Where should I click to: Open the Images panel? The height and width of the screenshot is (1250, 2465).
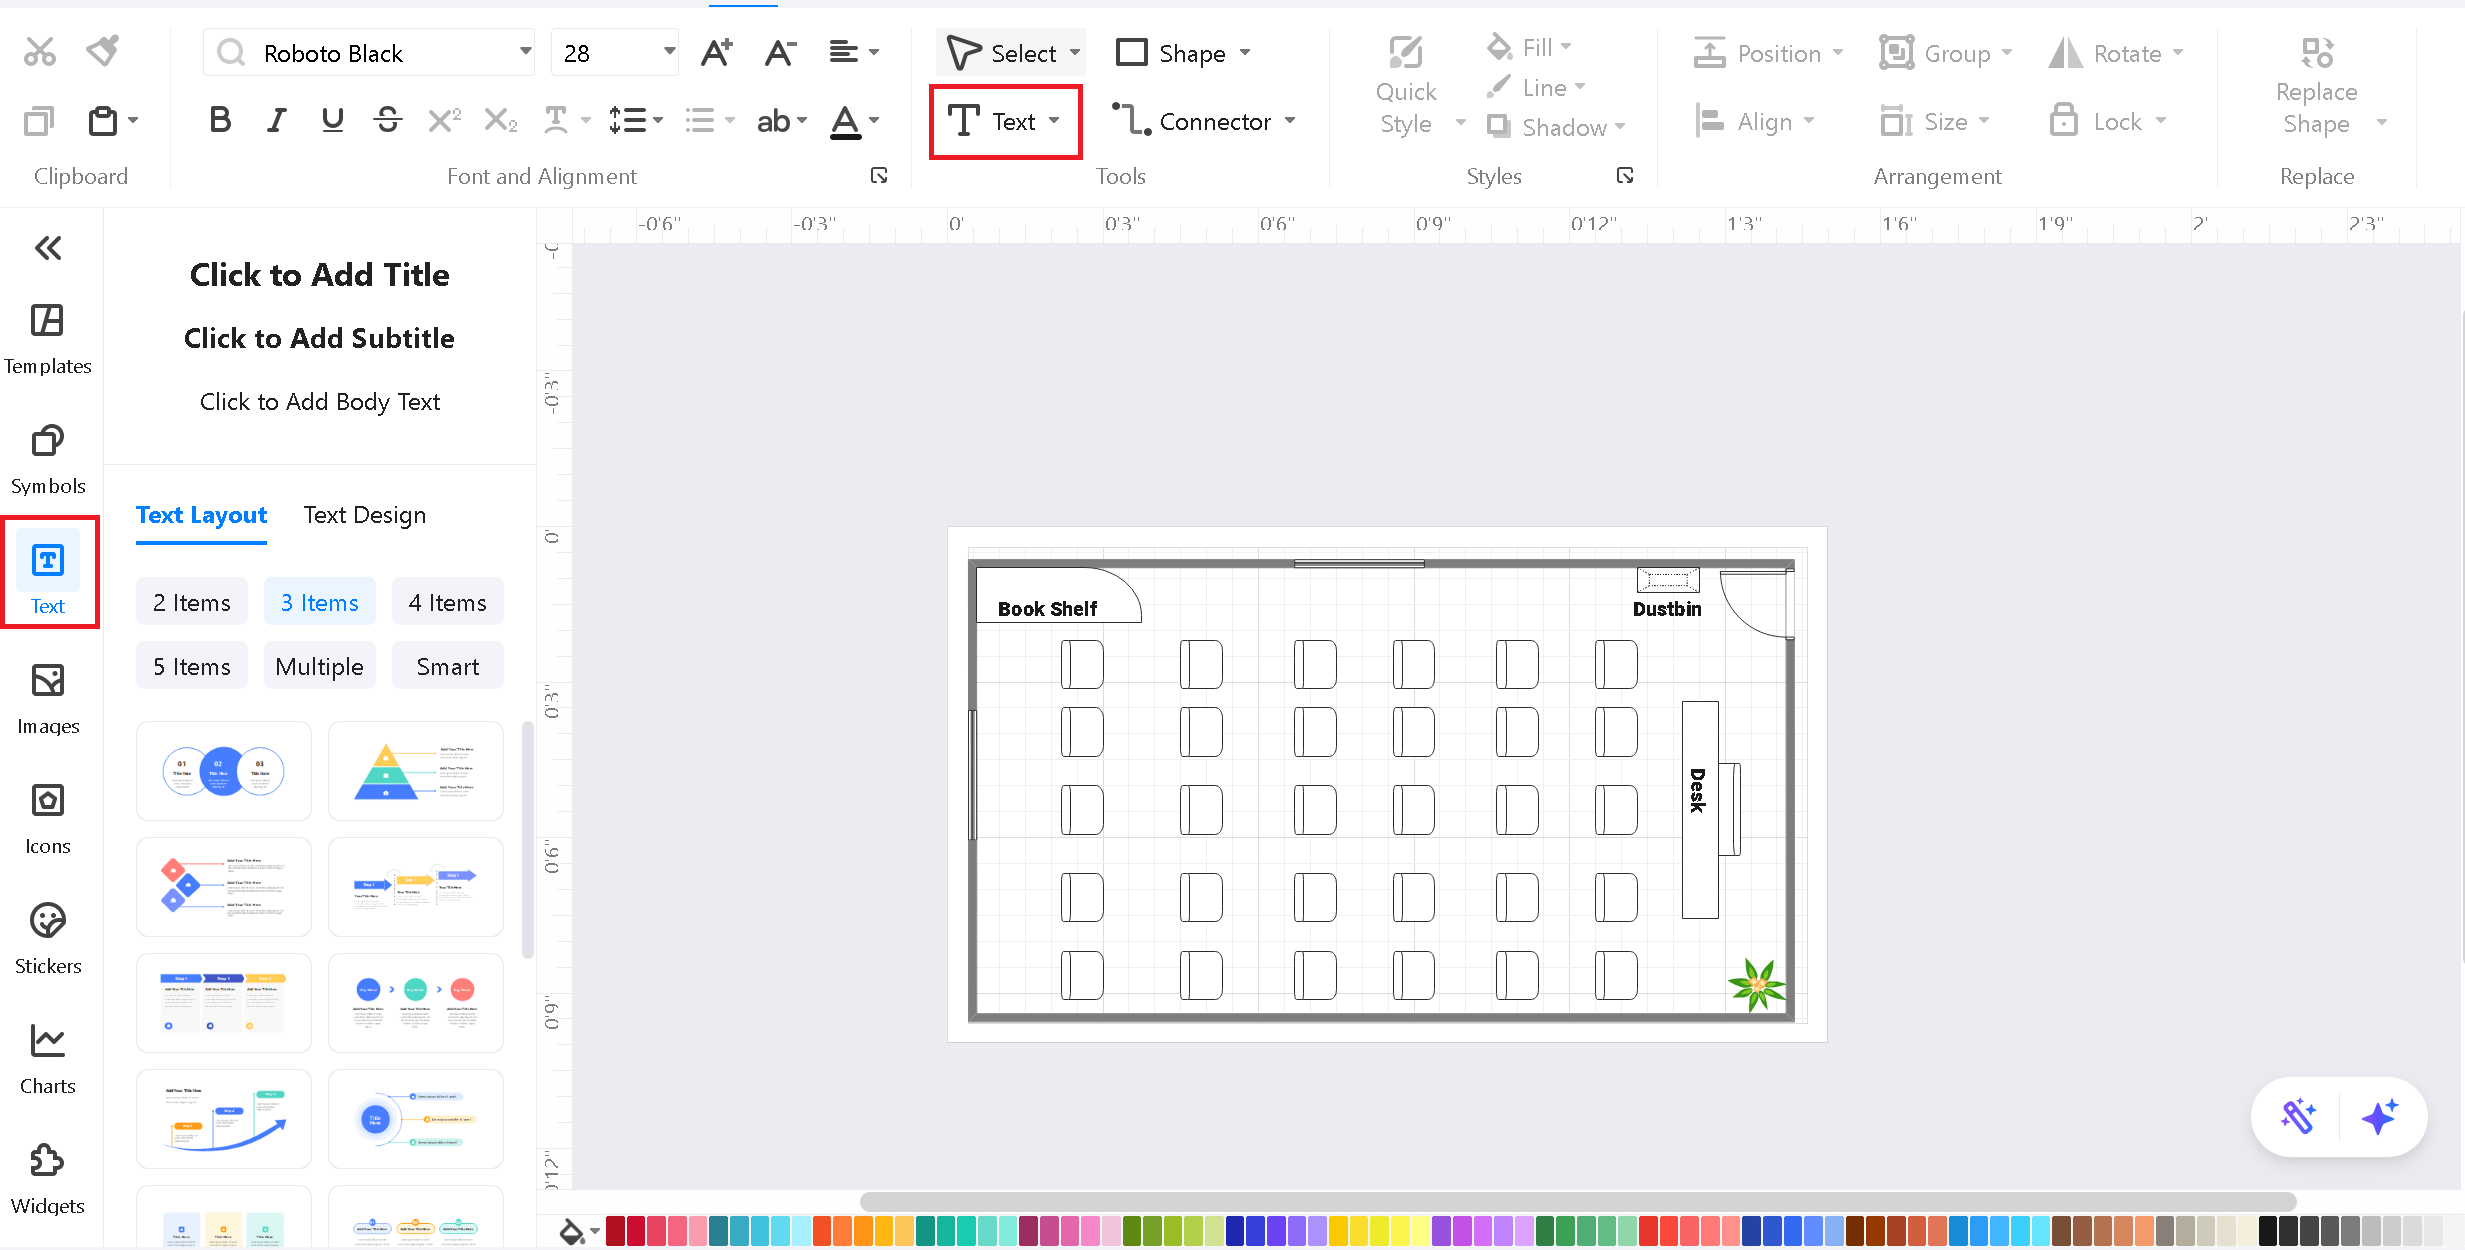tap(48, 700)
